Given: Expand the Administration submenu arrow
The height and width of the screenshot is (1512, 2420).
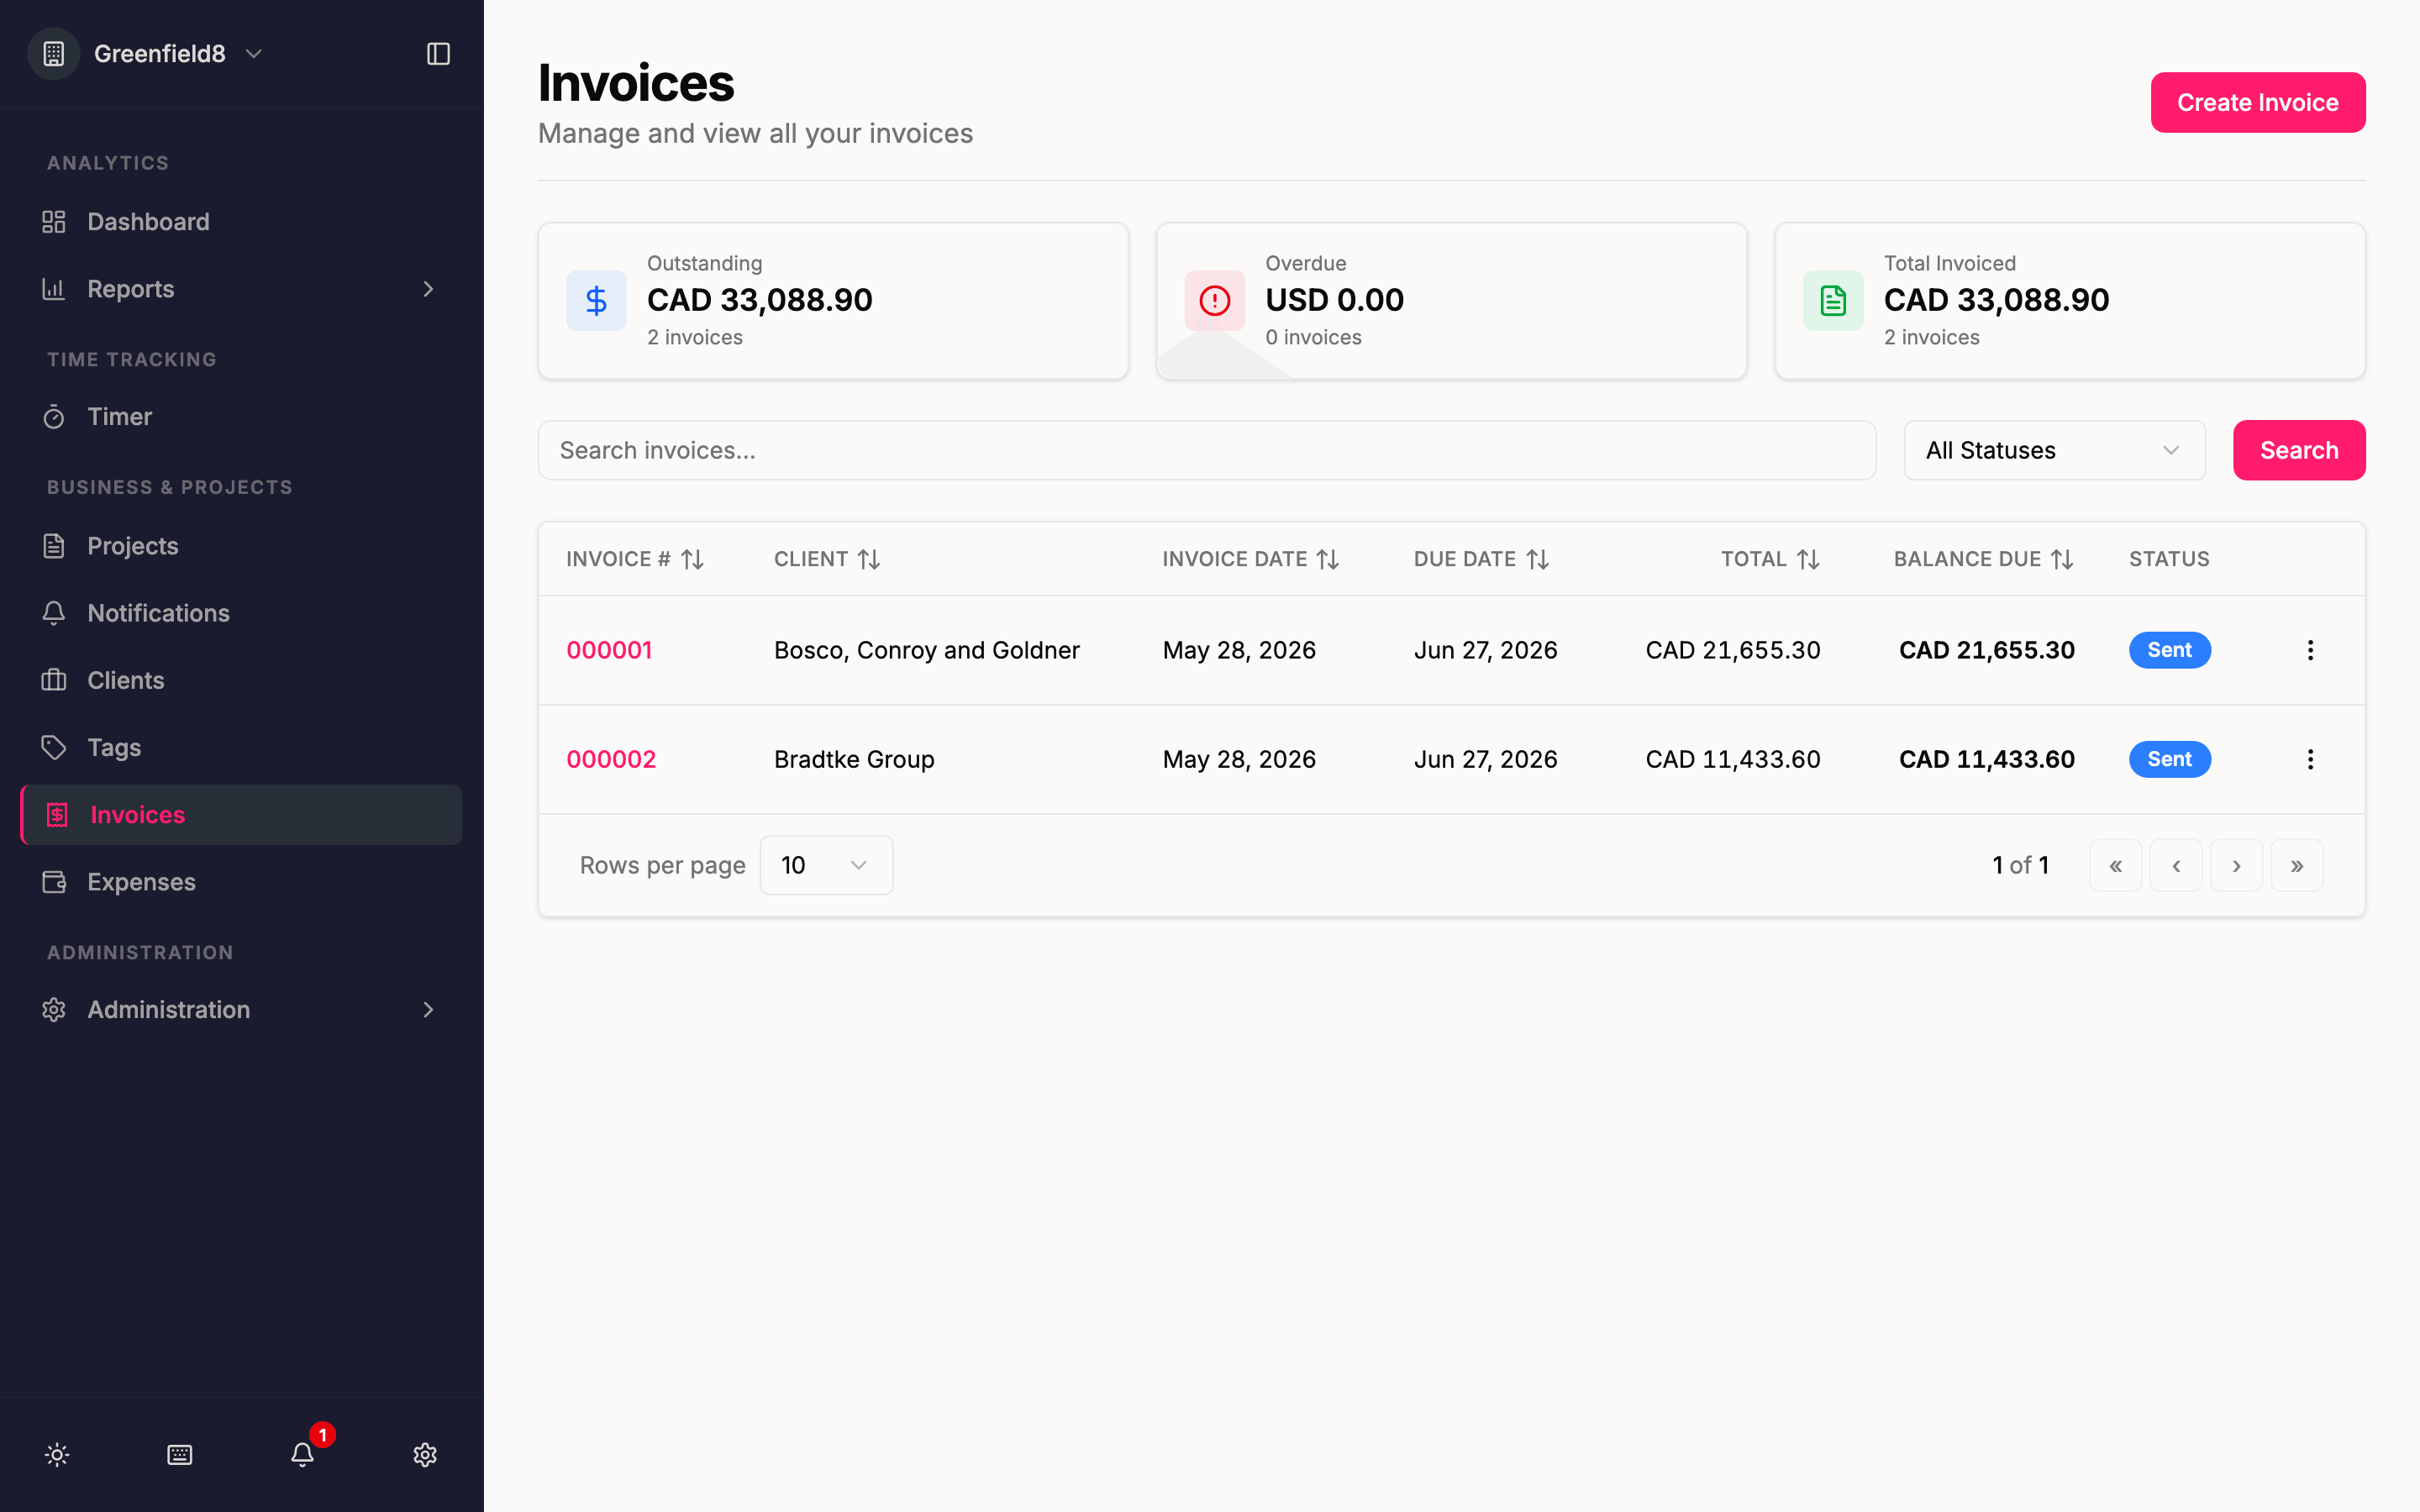Looking at the screenshot, I should [x=428, y=1010].
